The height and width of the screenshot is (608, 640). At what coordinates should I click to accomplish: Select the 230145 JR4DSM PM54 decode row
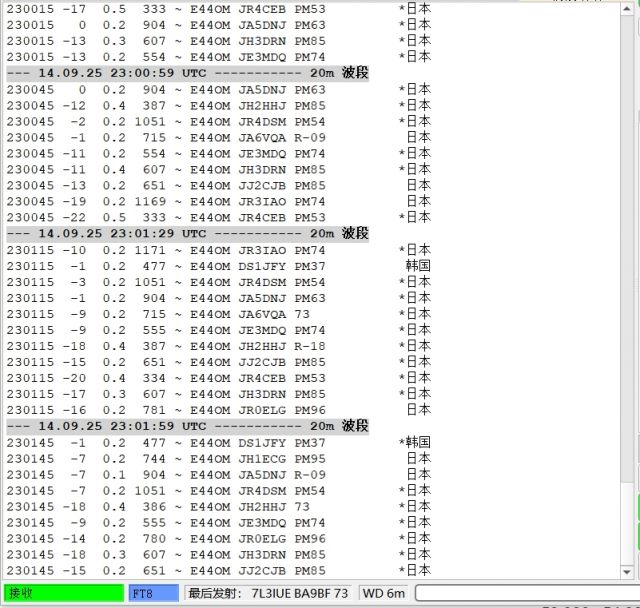(218, 490)
